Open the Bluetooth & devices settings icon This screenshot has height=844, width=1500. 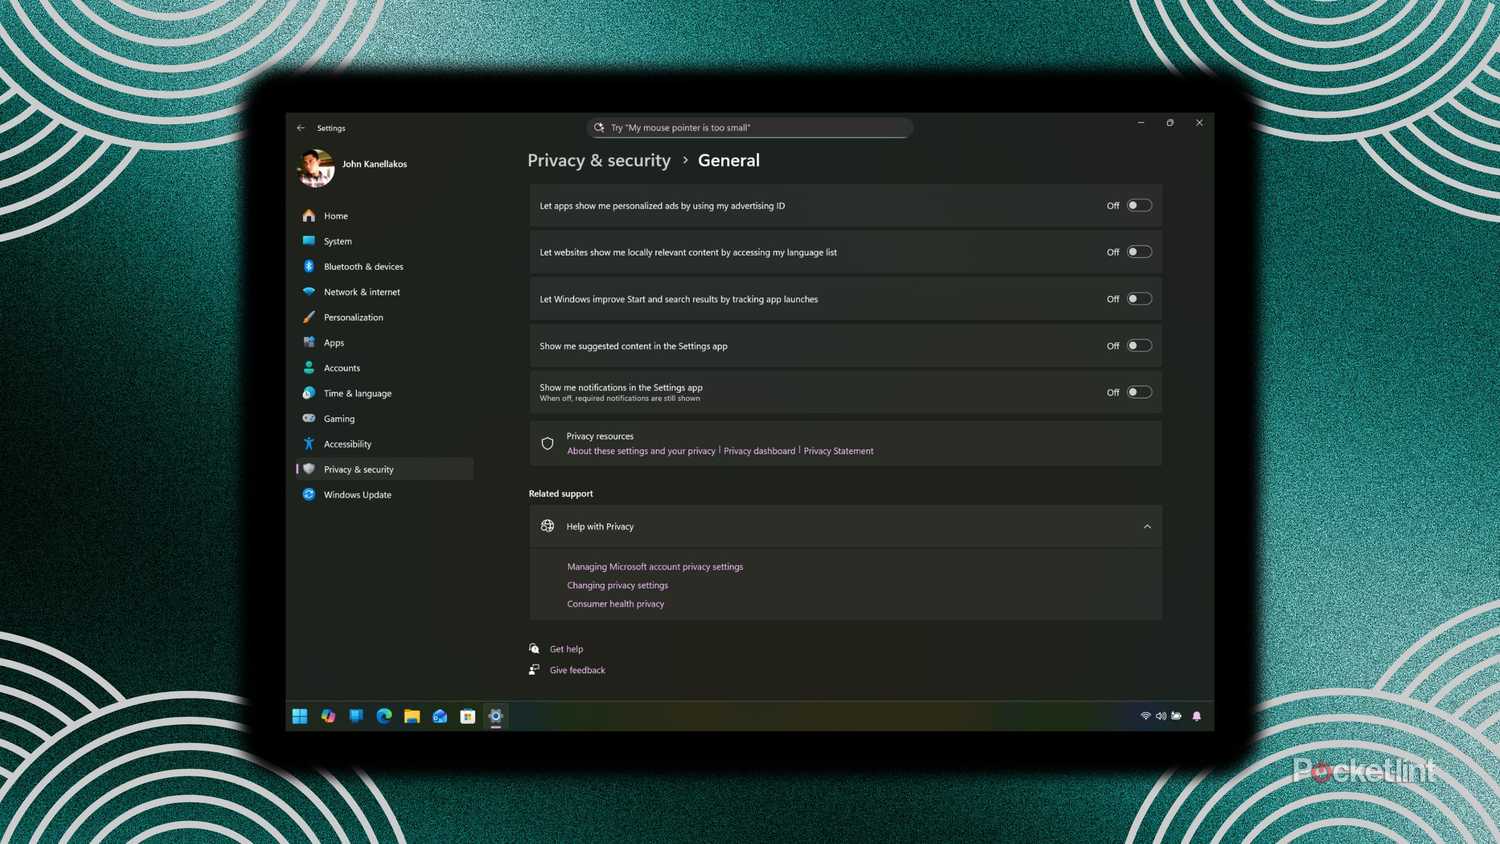[309, 266]
